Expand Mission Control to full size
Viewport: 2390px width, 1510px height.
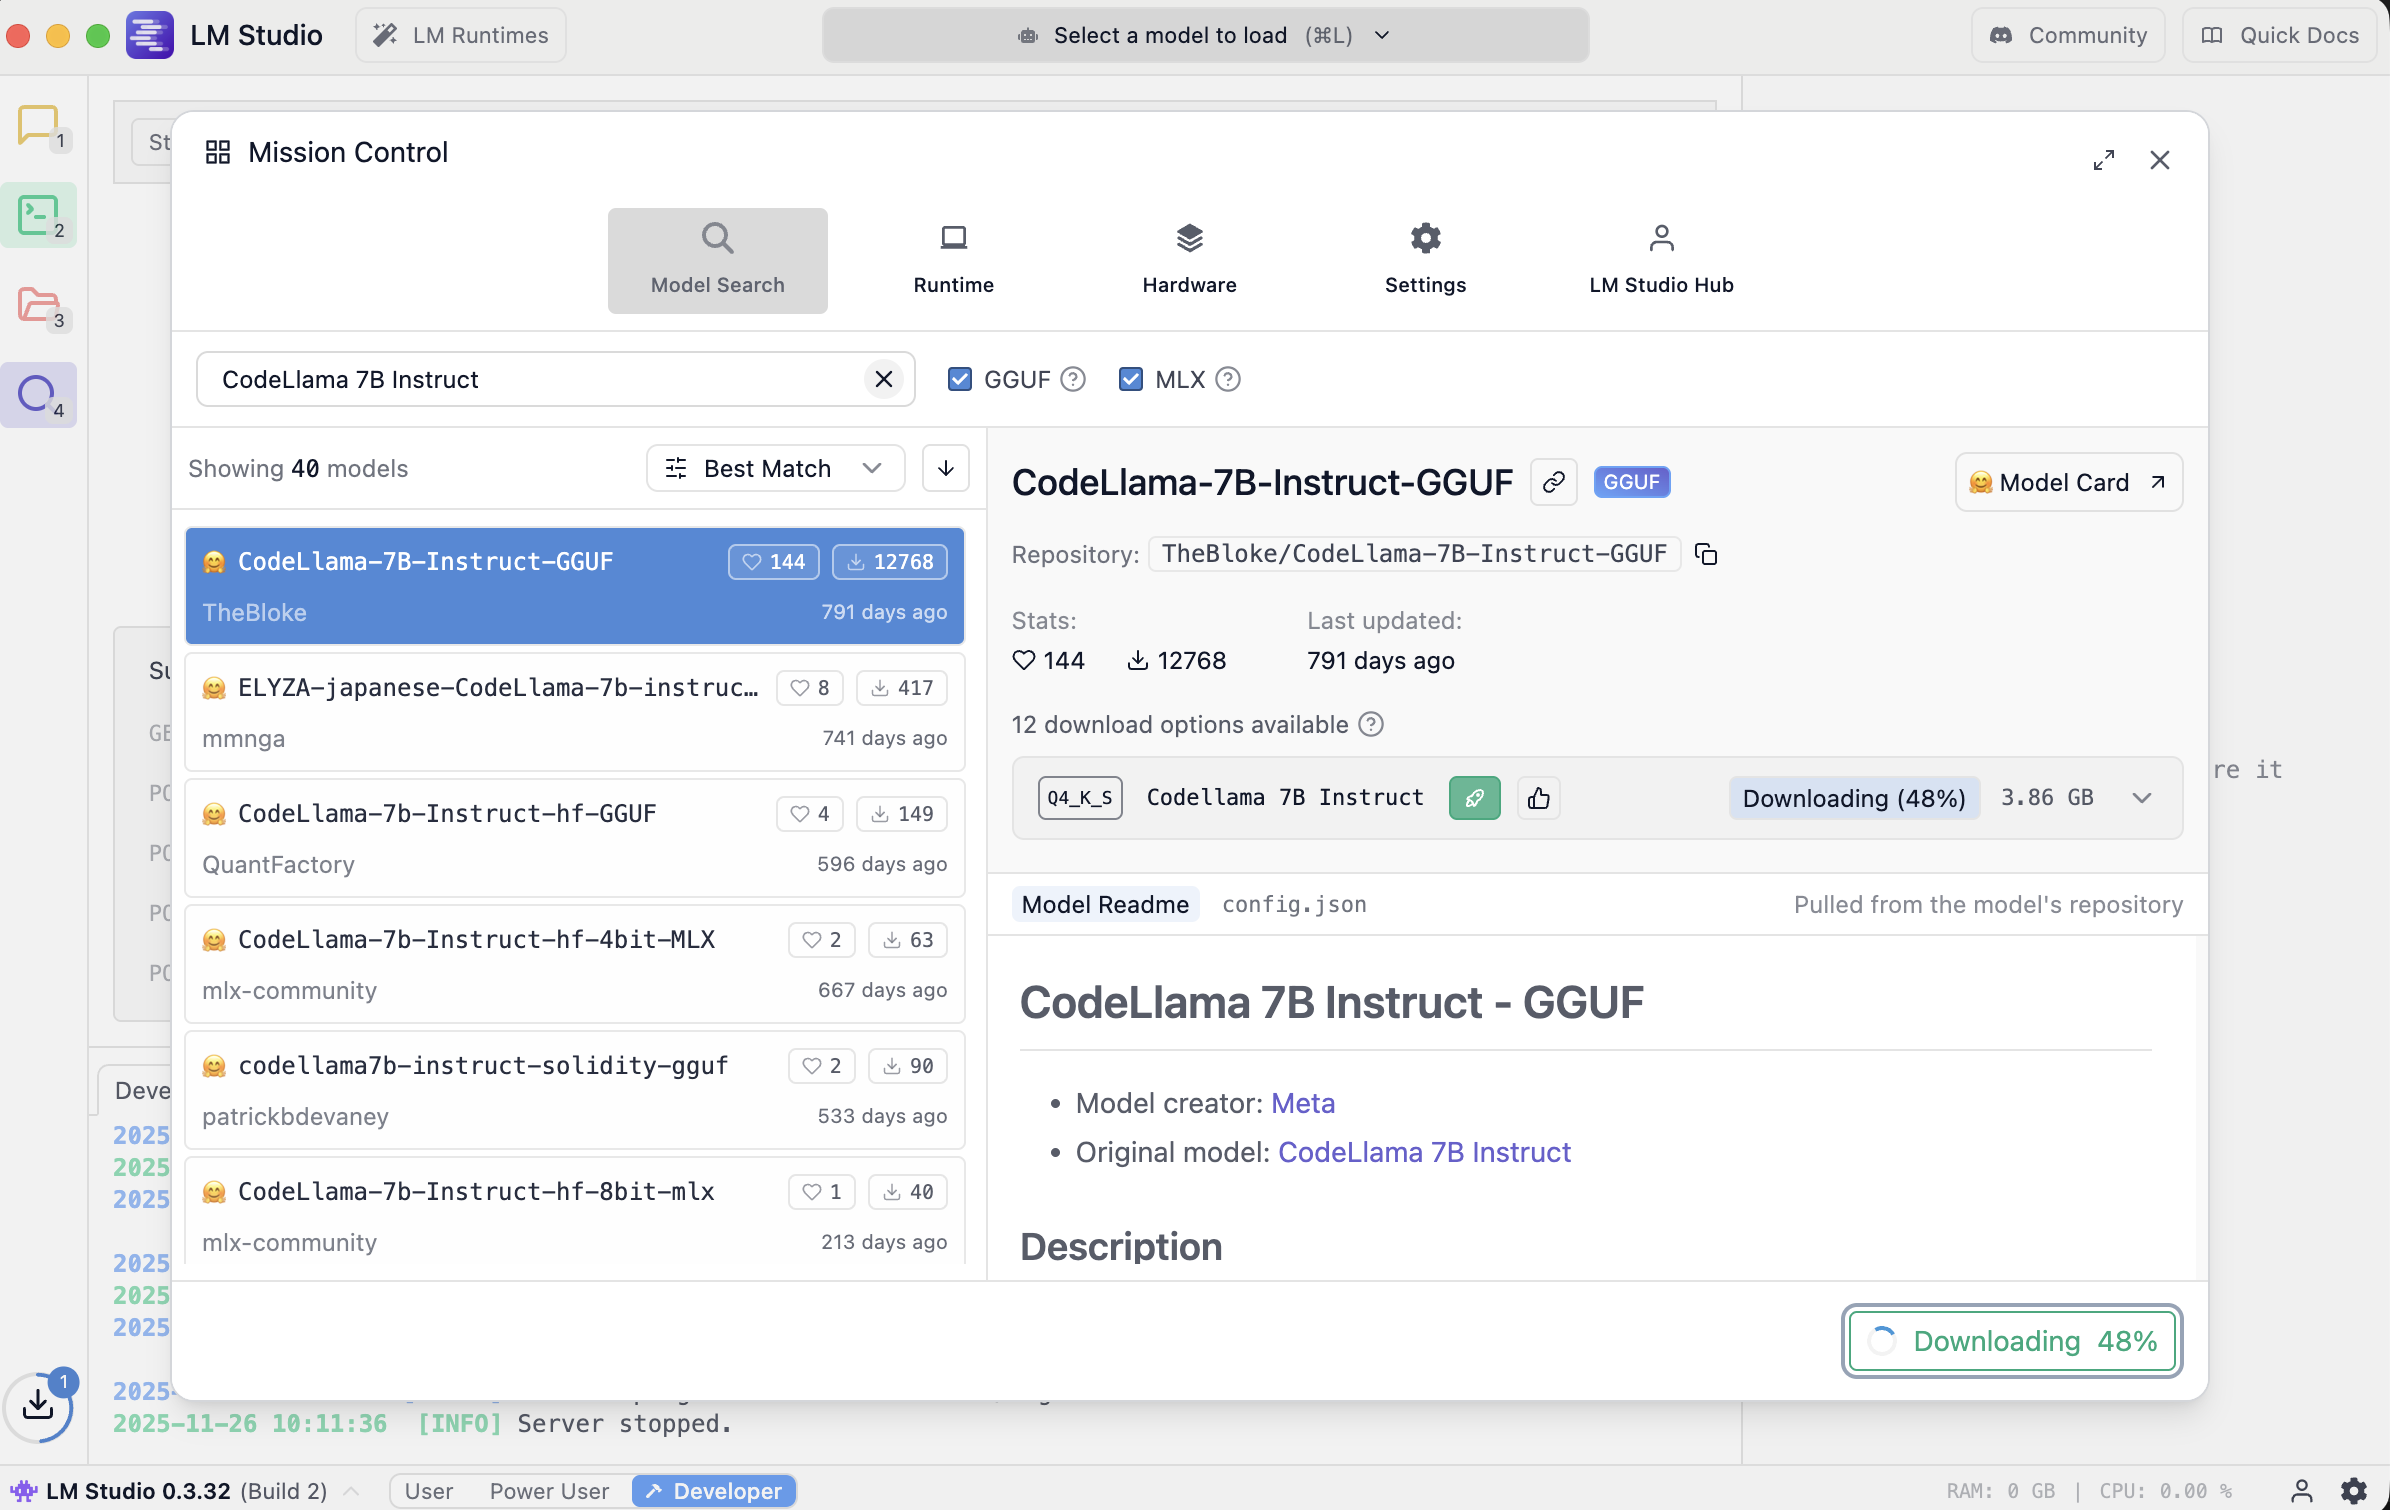point(2103,160)
